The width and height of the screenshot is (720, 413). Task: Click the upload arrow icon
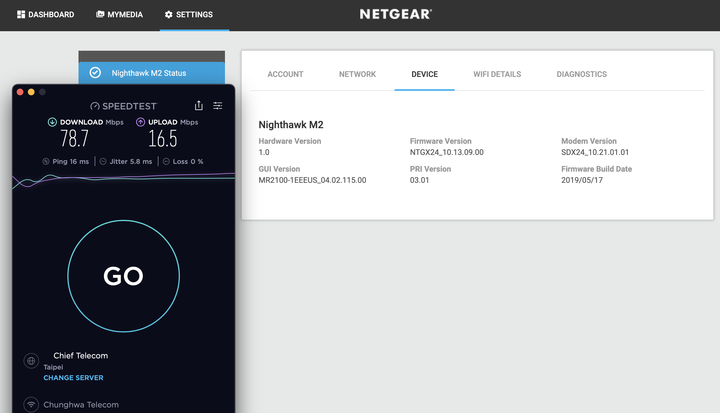pyautogui.click(x=141, y=122)
